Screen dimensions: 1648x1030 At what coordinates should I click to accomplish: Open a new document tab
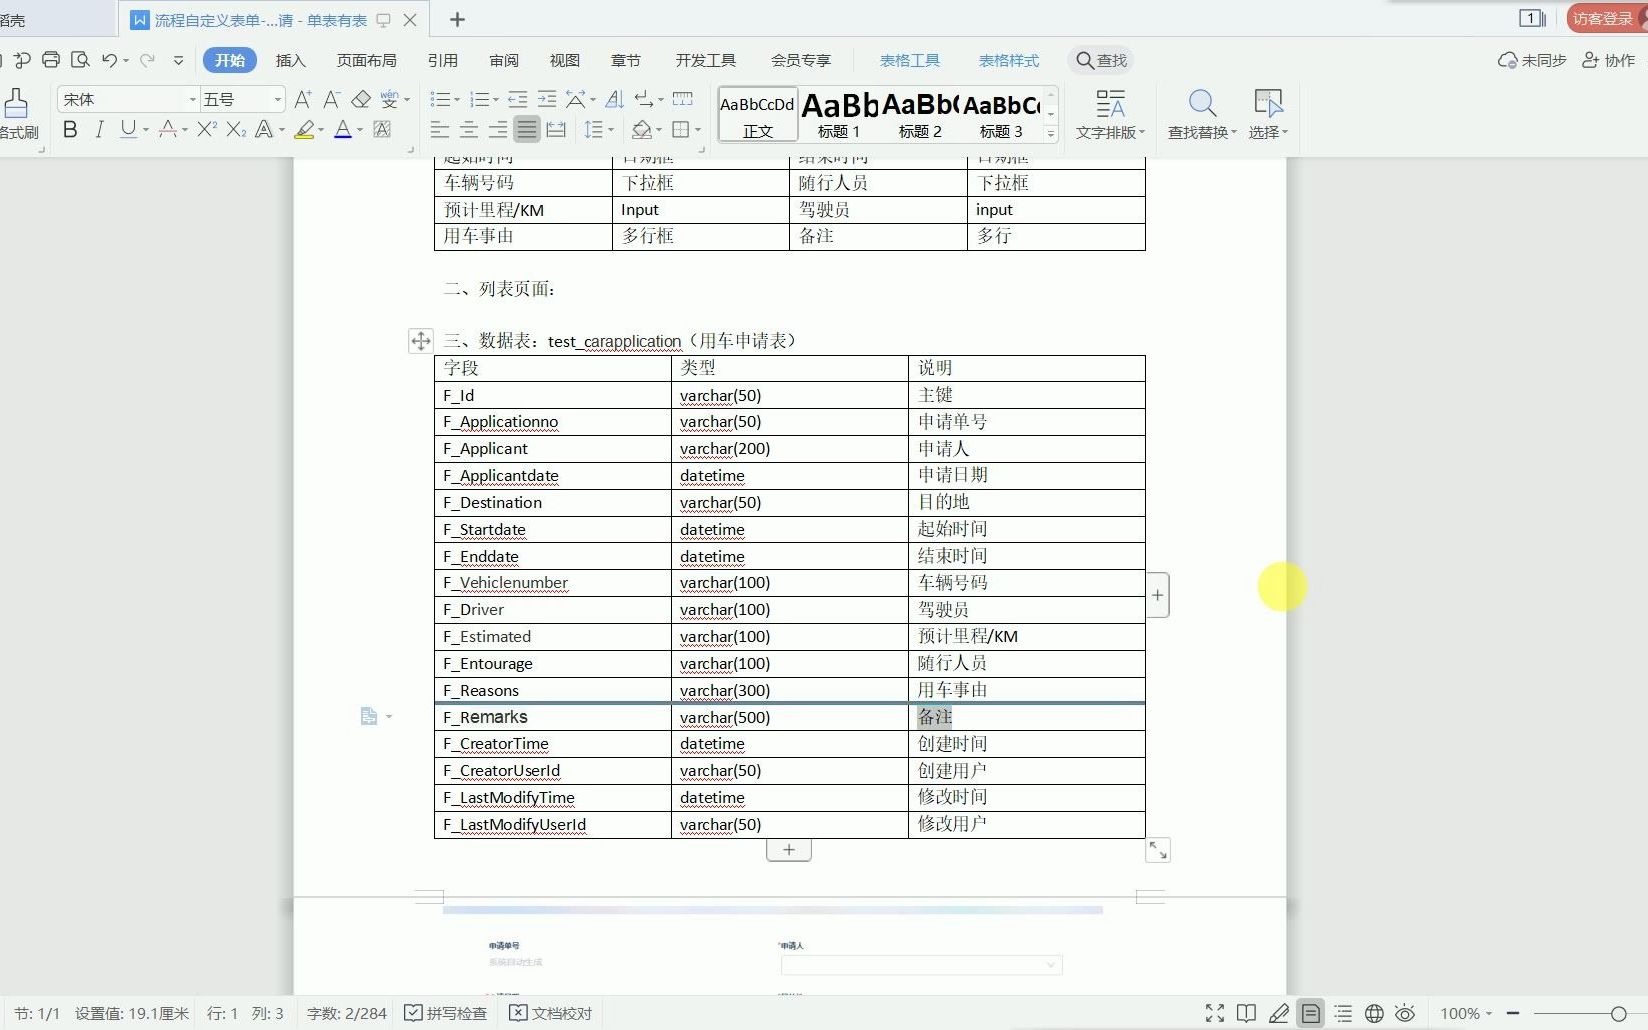click(457, 19)
